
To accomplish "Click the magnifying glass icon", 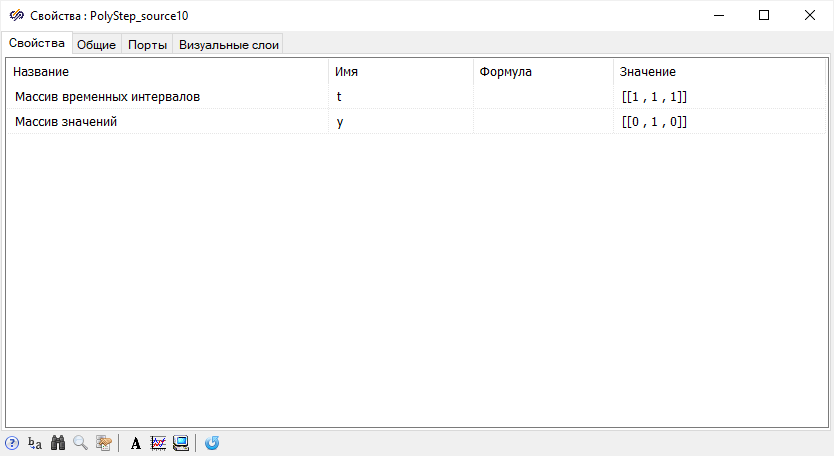I will click(x=80, y=443).
